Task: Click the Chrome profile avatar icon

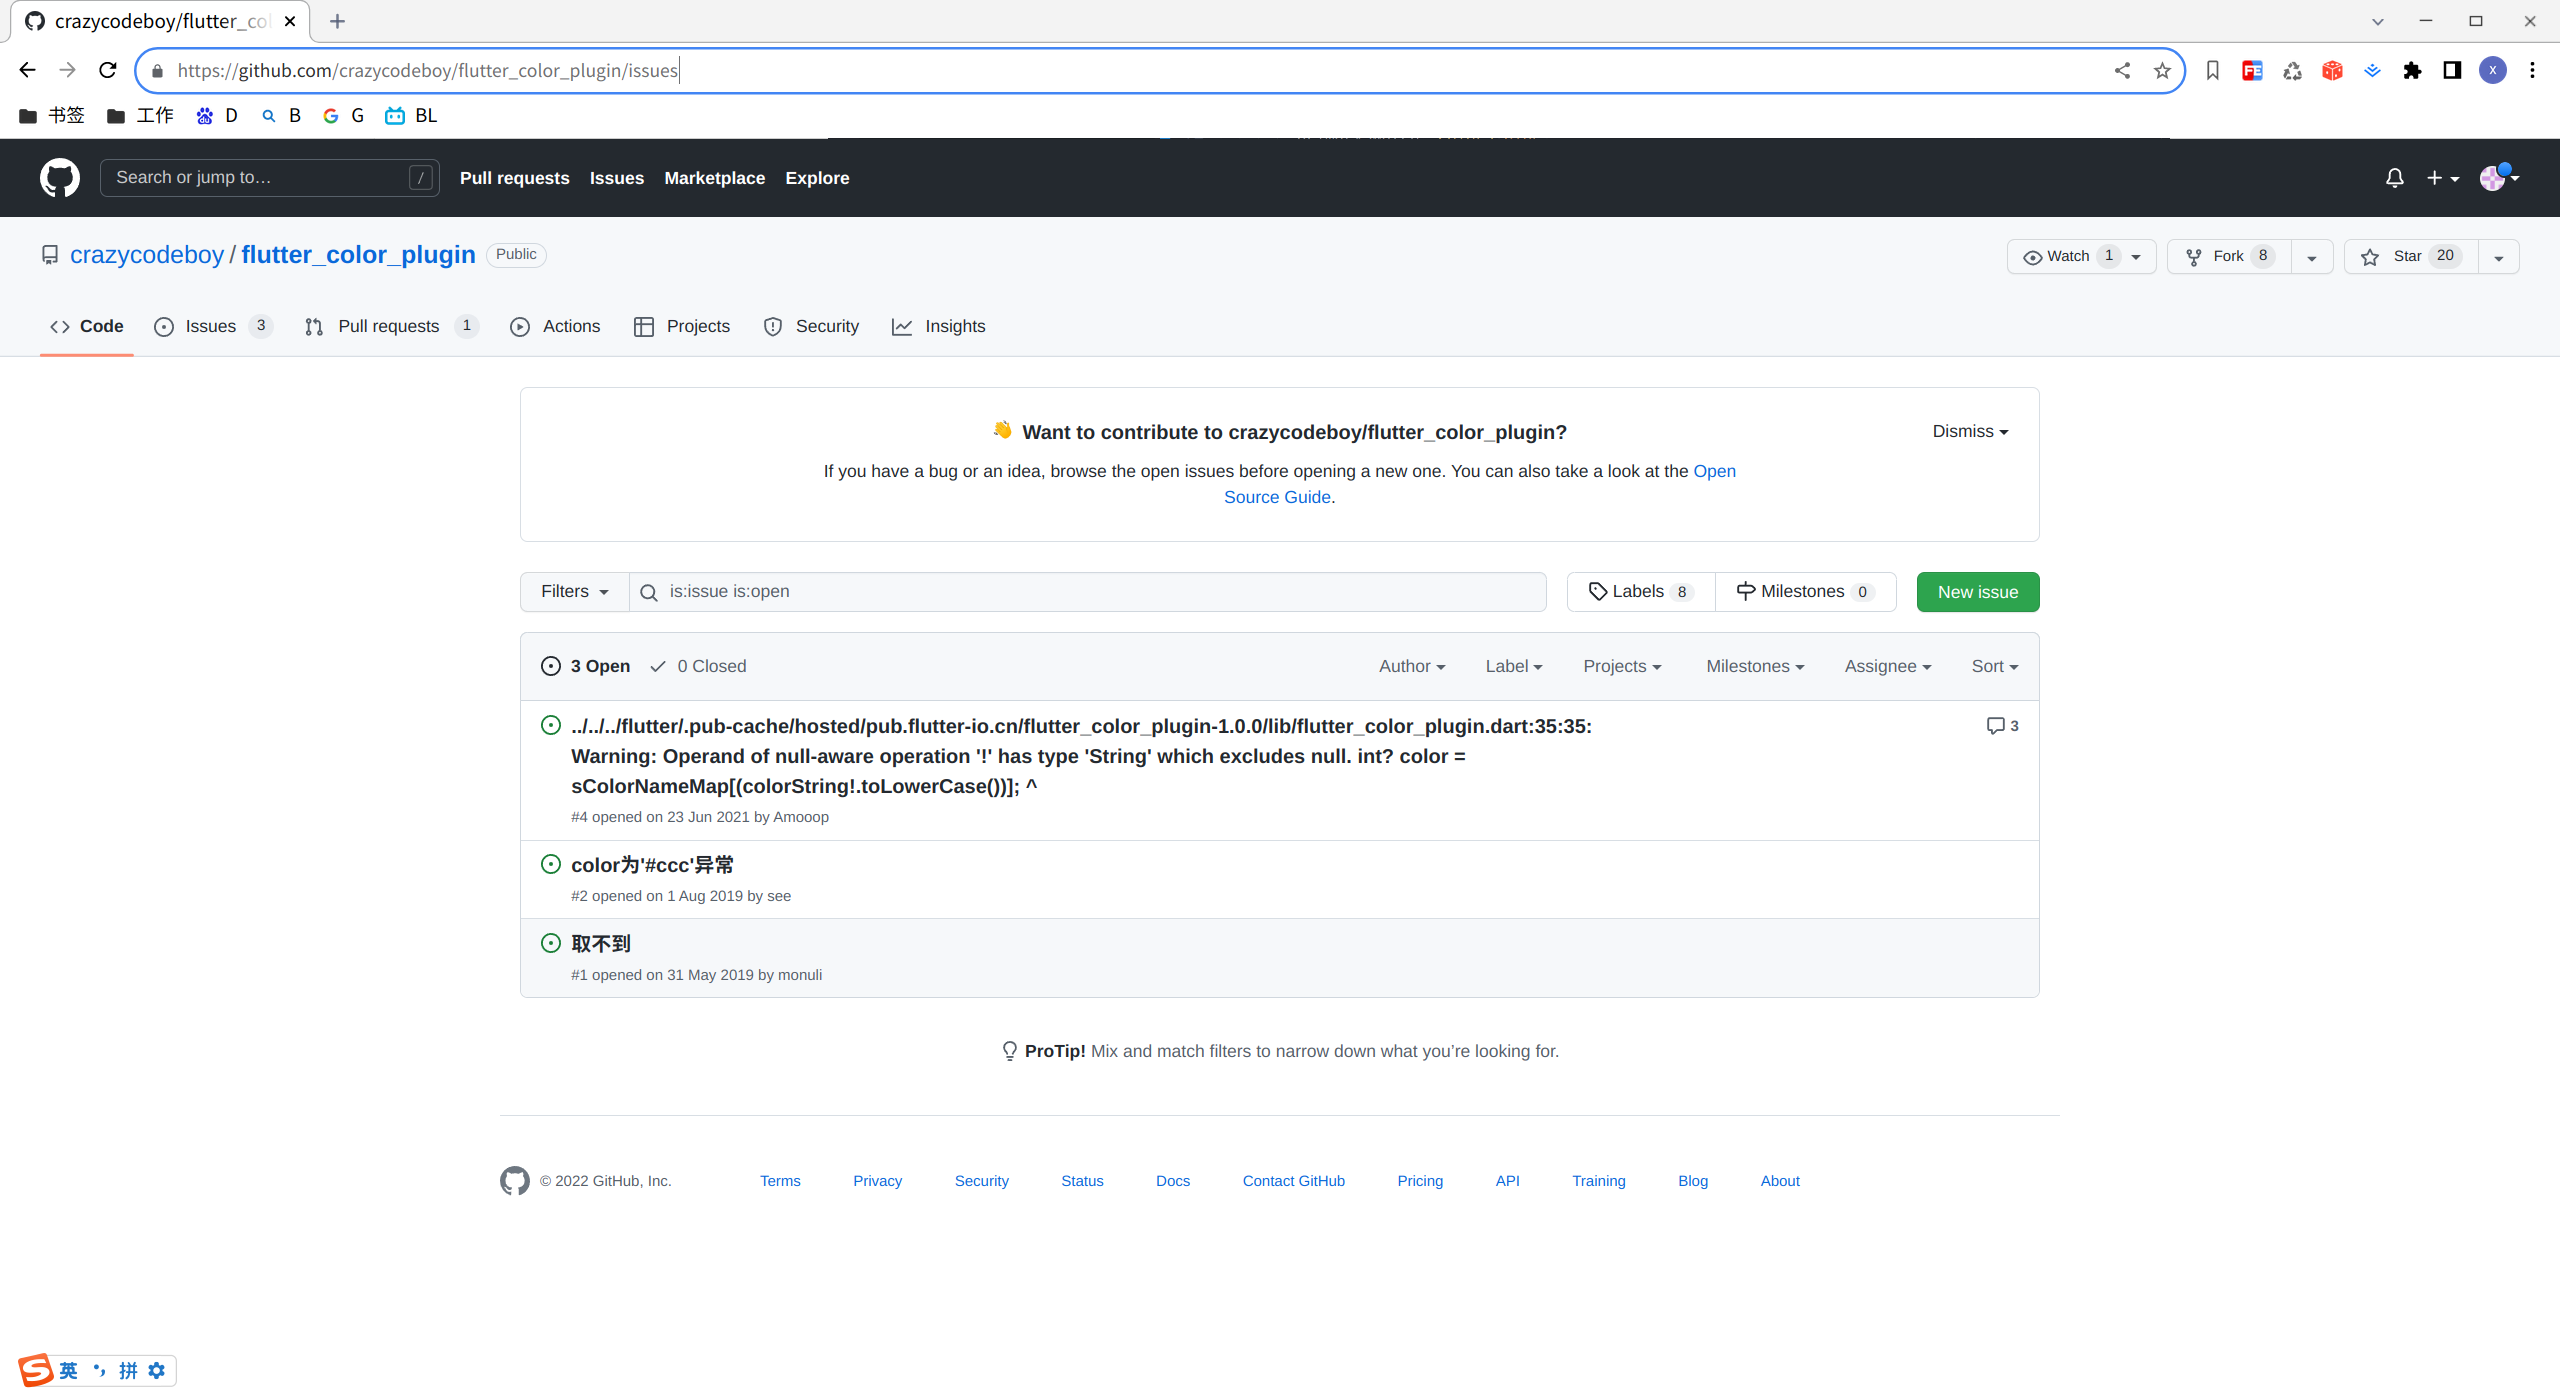Action: coord(2493,70)
